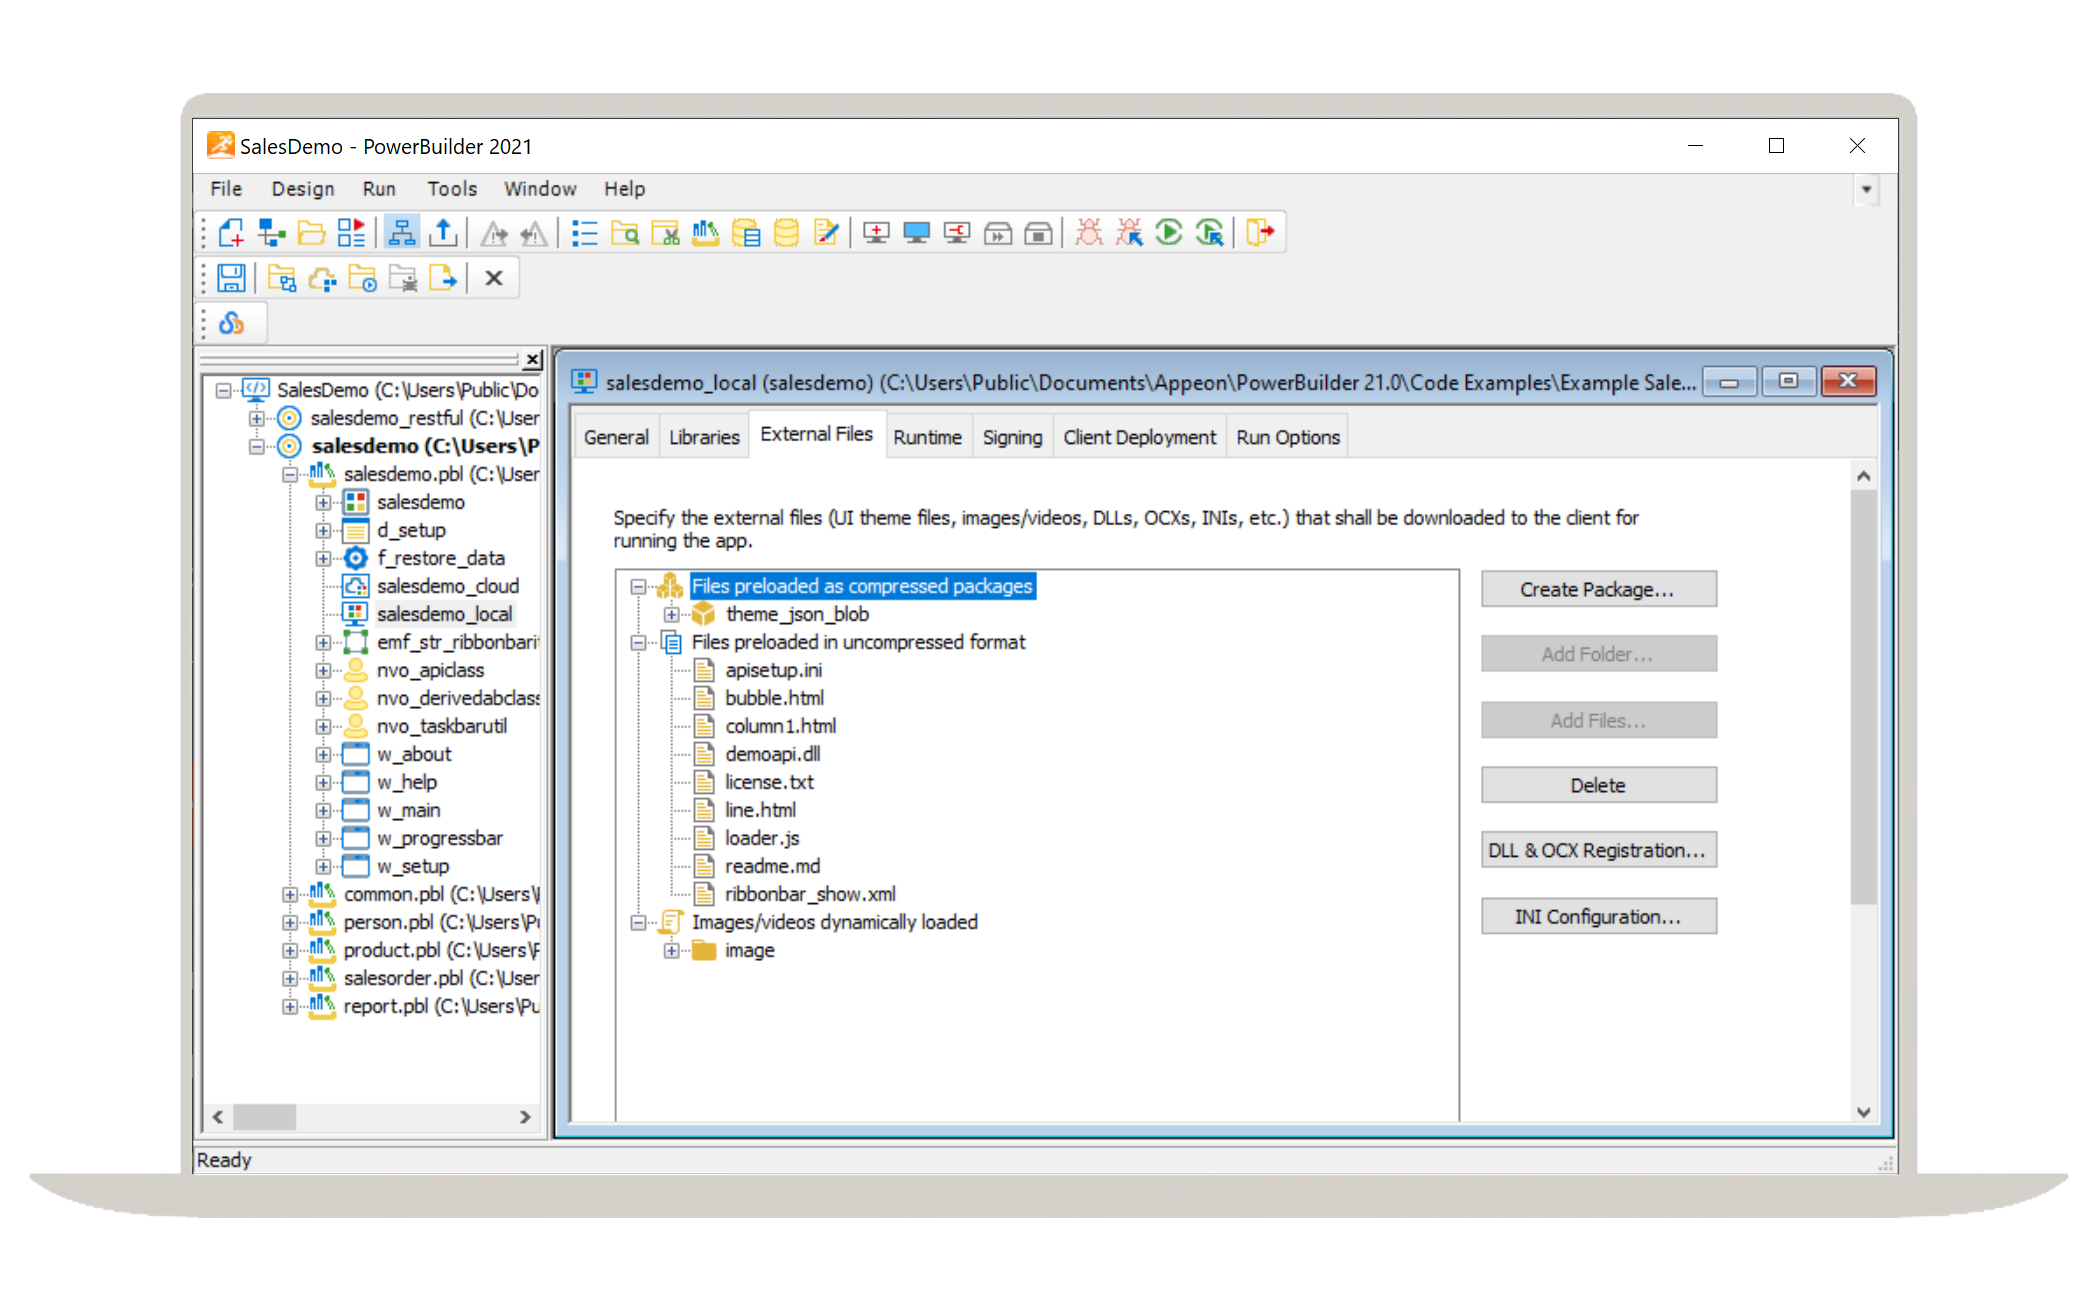Click the DB Profile database-list icon
Image resolution: width=2099 pixels, height=1312 pixels.
click(746, 233)
